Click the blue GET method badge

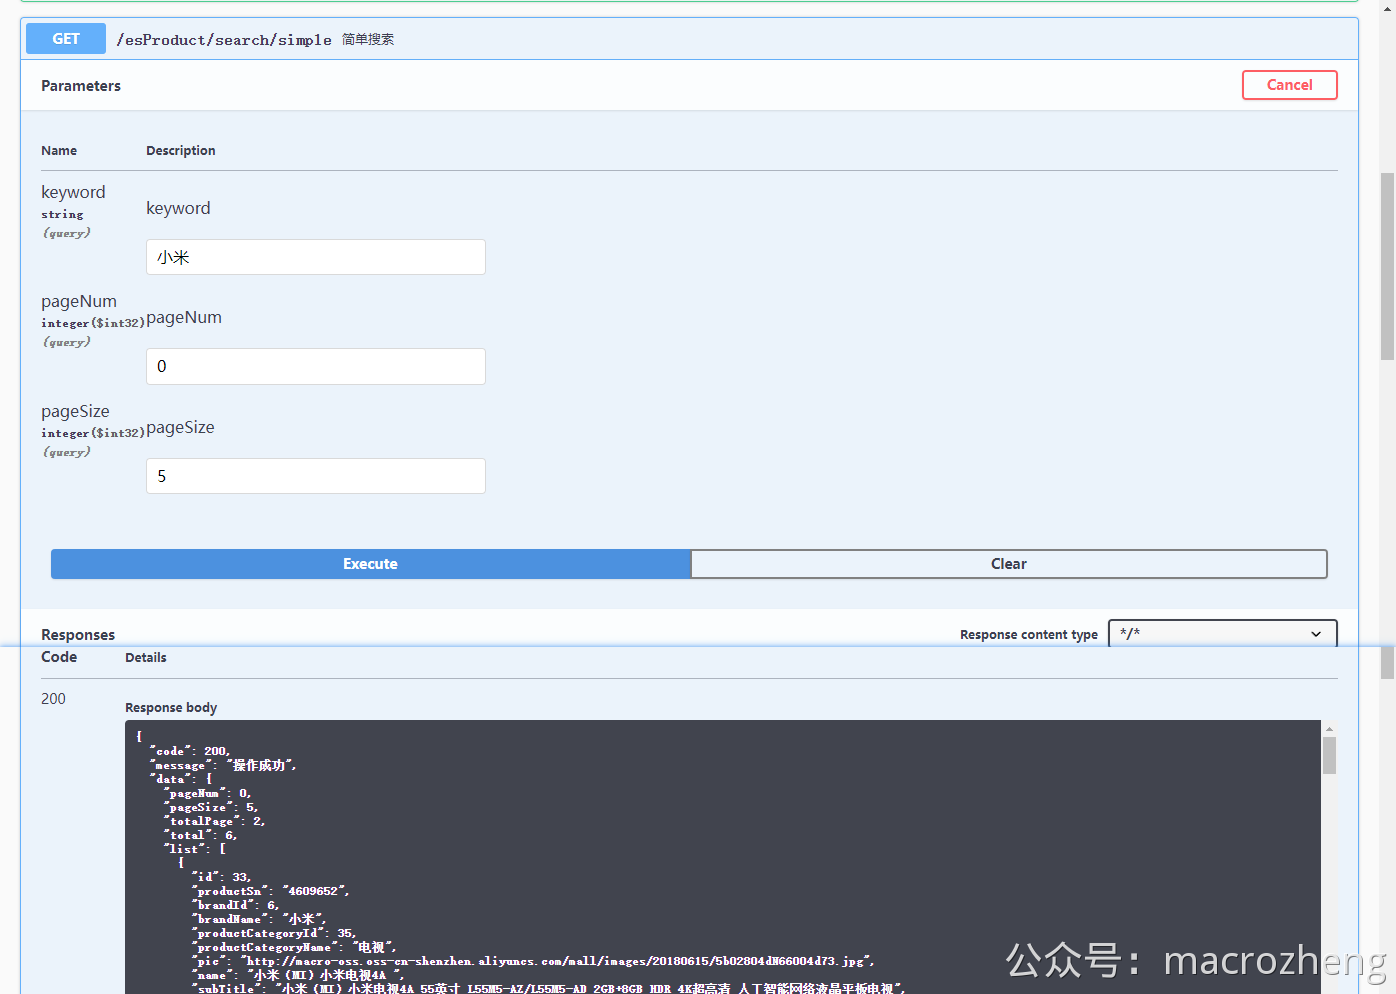[66, 39]
